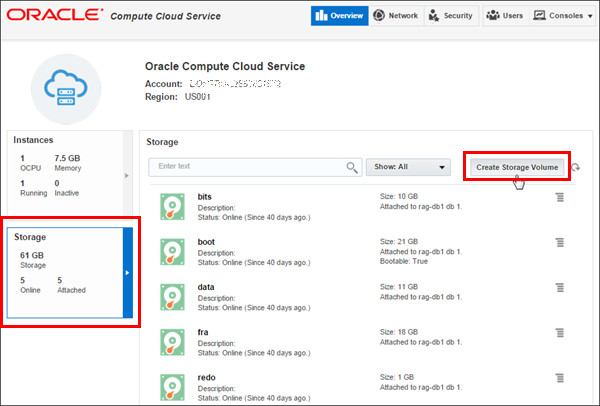This screenshot has height=406, width=600.
Task: Click the data volume name
Action: 206,287
